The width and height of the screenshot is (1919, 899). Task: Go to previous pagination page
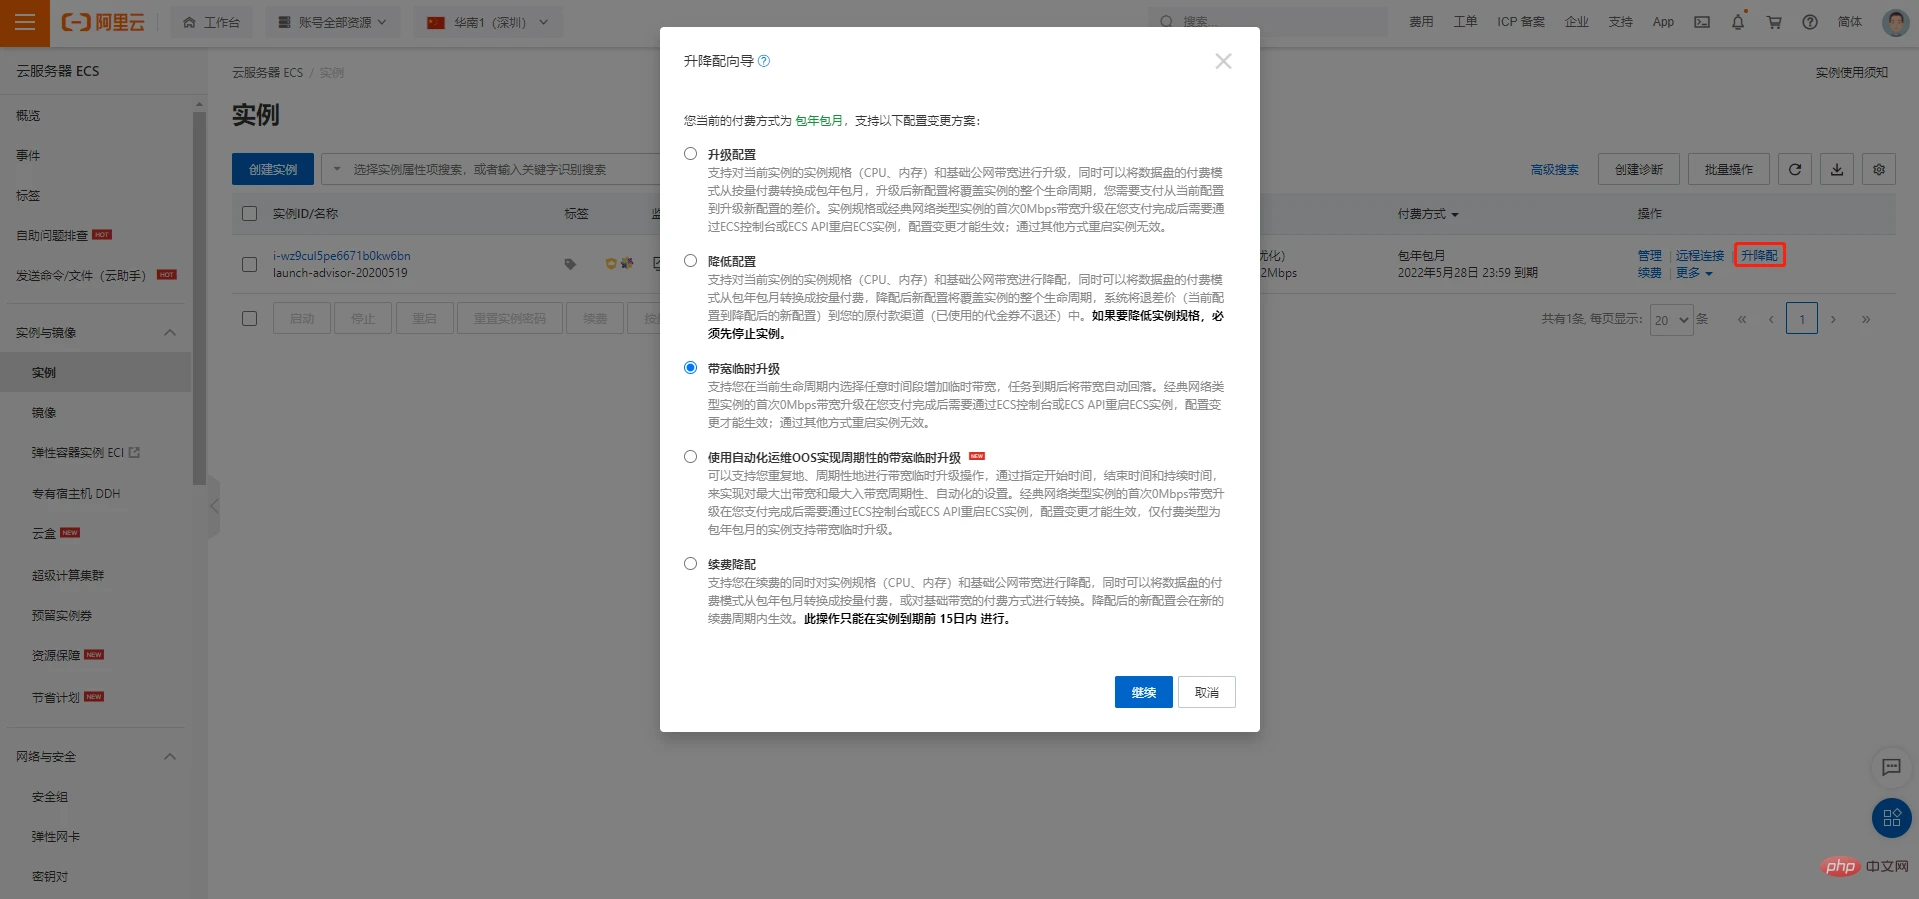coord(1771,319)
